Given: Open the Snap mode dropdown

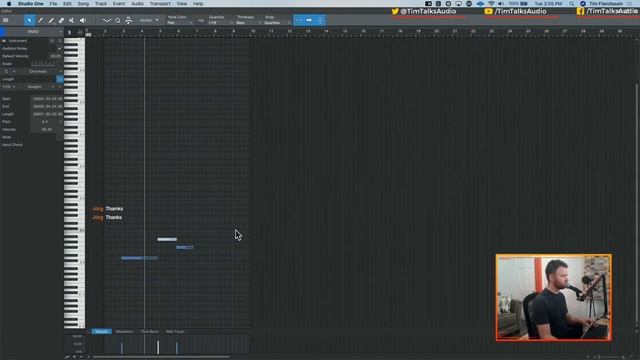Looking at the screenshot, I should 278,23.
